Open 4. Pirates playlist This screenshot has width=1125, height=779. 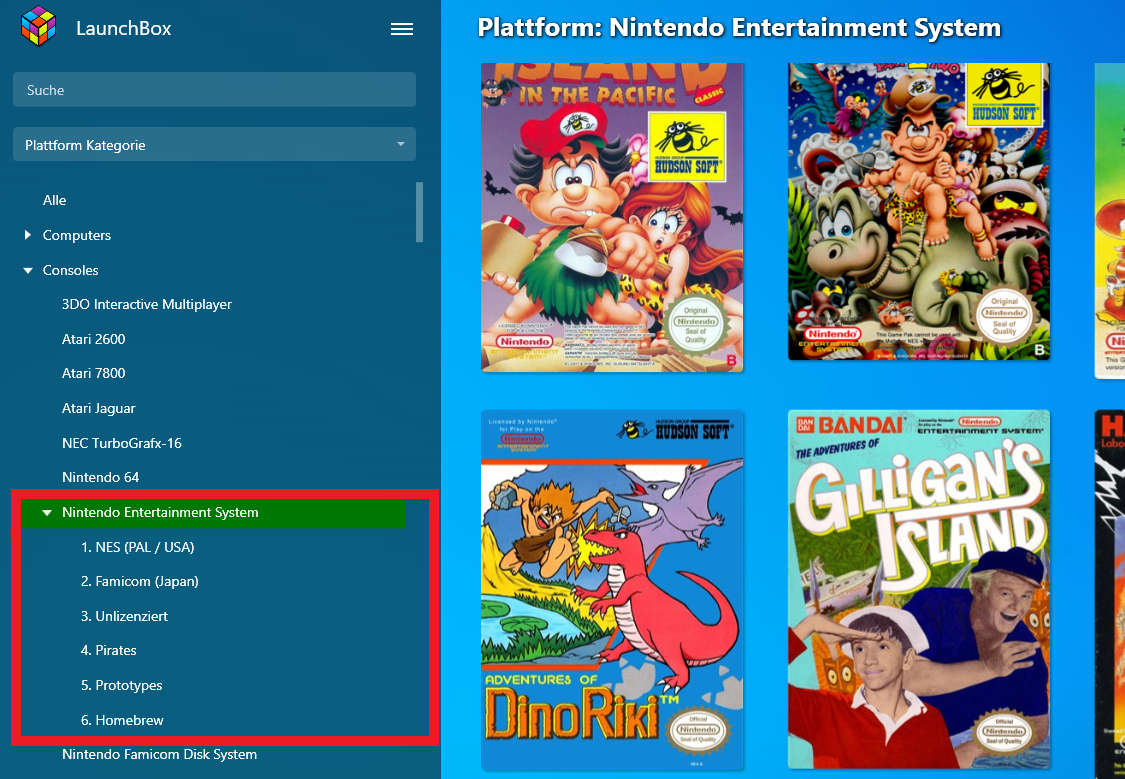click(x=108, y=651)
